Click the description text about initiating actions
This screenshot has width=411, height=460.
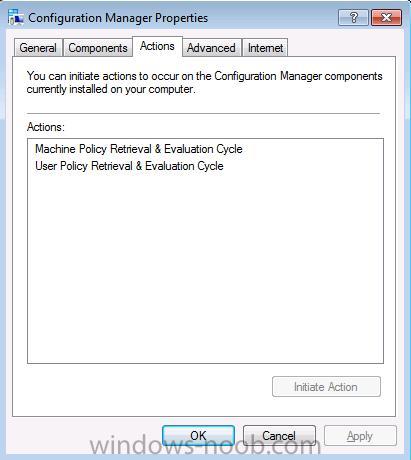click(204, 83)
